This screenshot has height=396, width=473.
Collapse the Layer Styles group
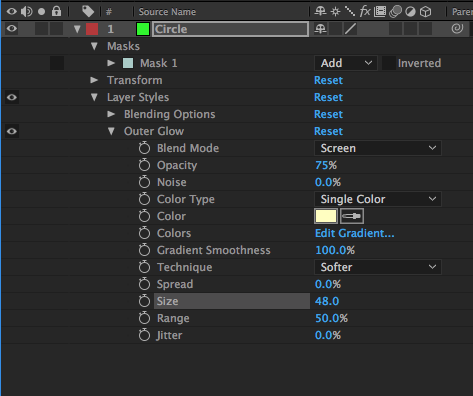click(94, 97)
